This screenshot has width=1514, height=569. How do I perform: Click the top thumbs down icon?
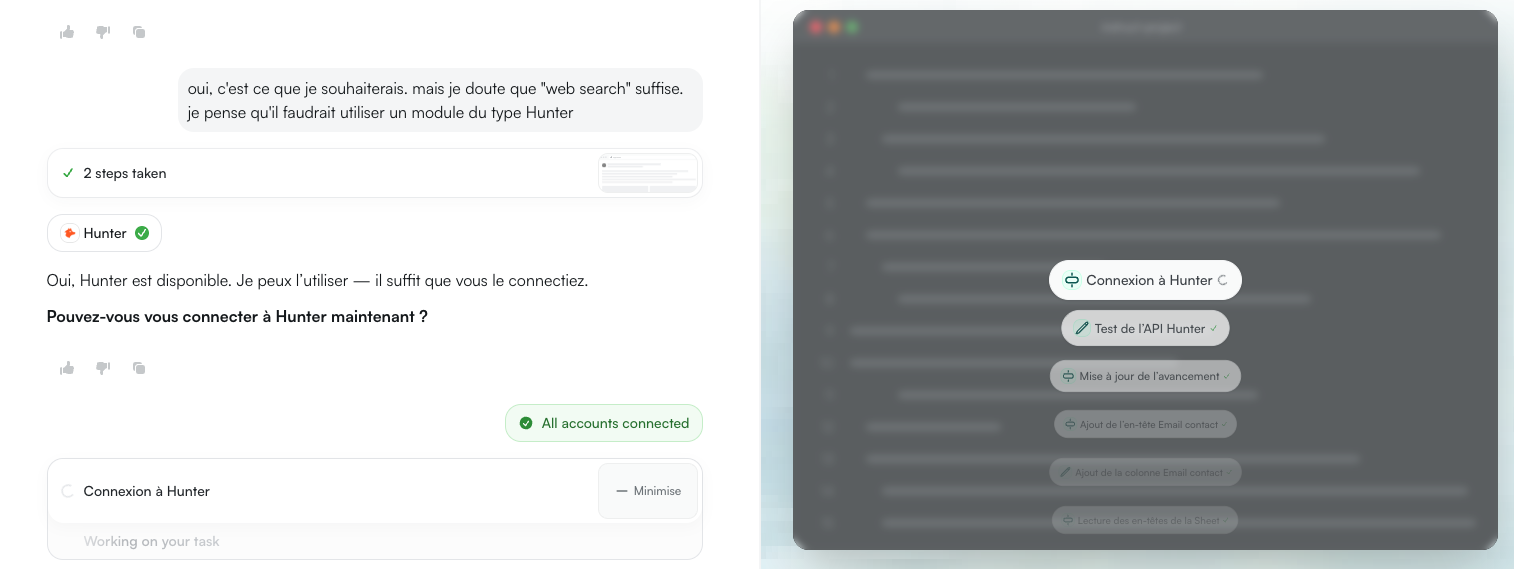(103, 32)
